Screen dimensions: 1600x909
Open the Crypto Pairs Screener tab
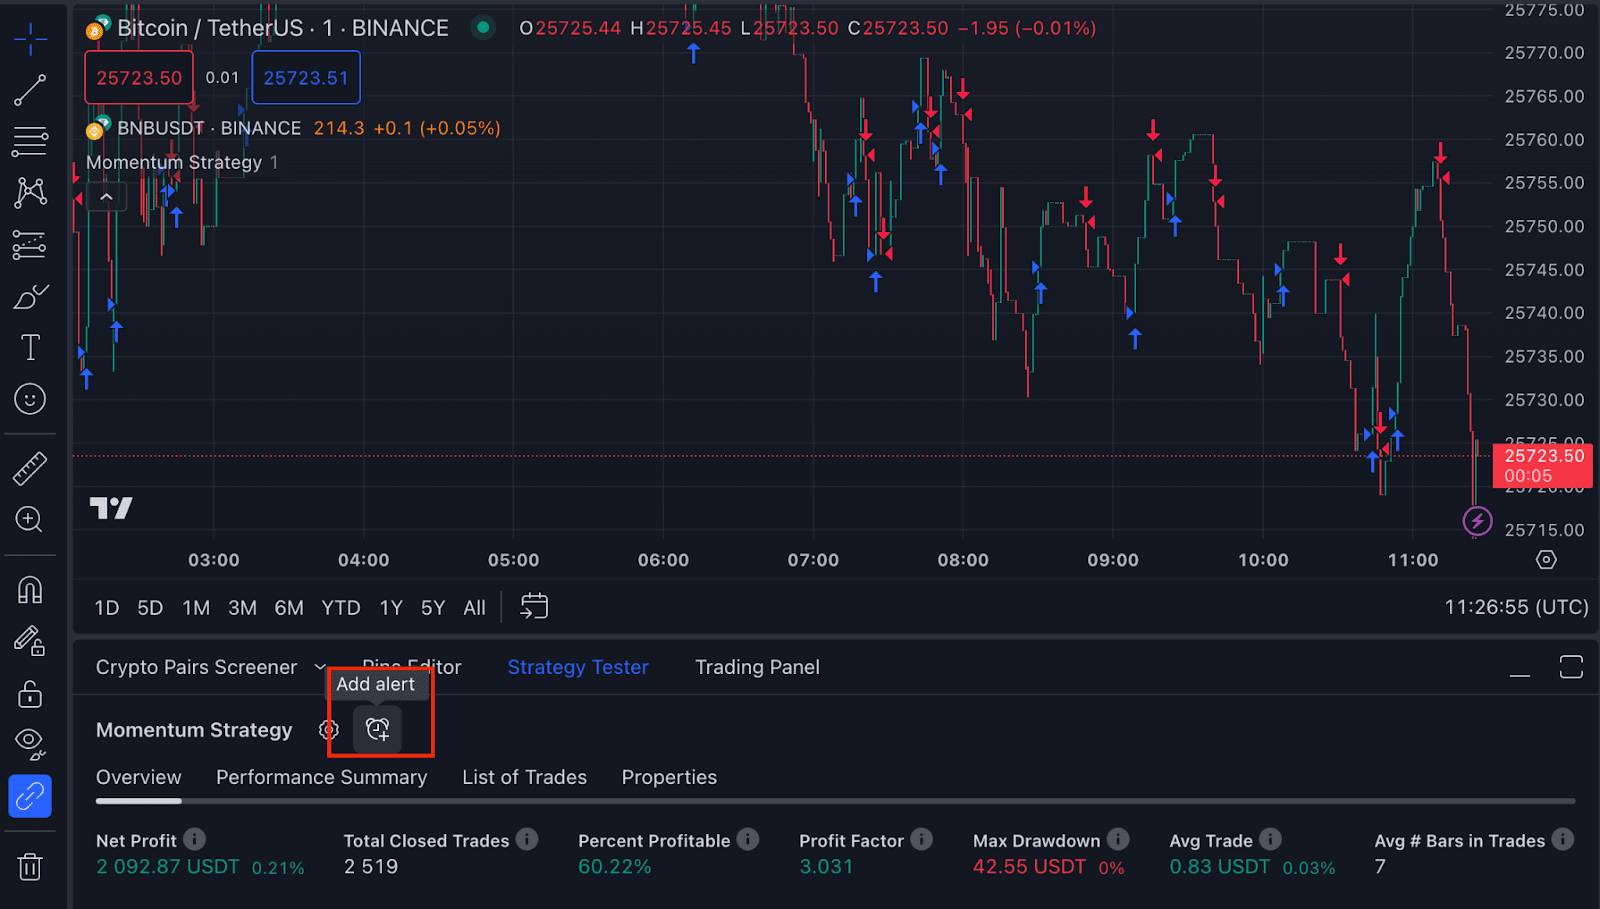(196, 667)
